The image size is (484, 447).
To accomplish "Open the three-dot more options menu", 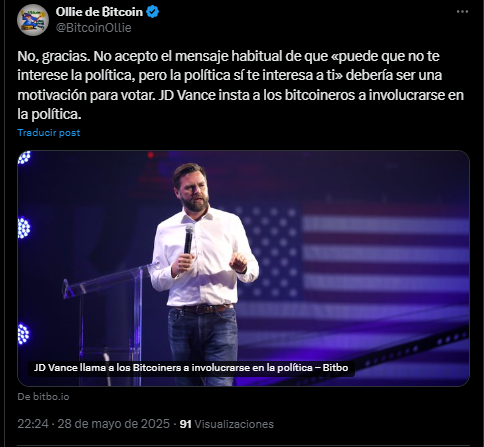I will point(462,12).
